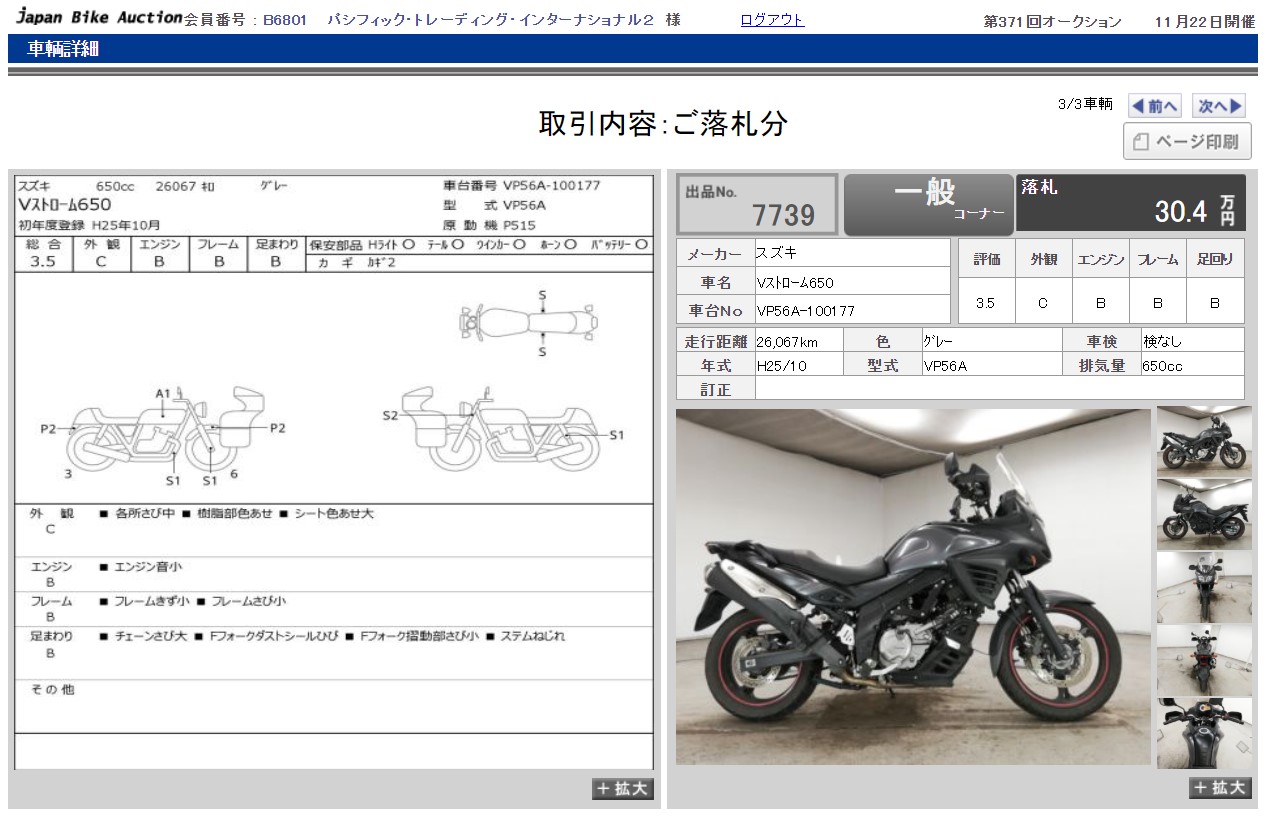Screen dimensions: 1268x825
Task: Click the inspection sheet damage diagram
Action: (x=334, y=388)
